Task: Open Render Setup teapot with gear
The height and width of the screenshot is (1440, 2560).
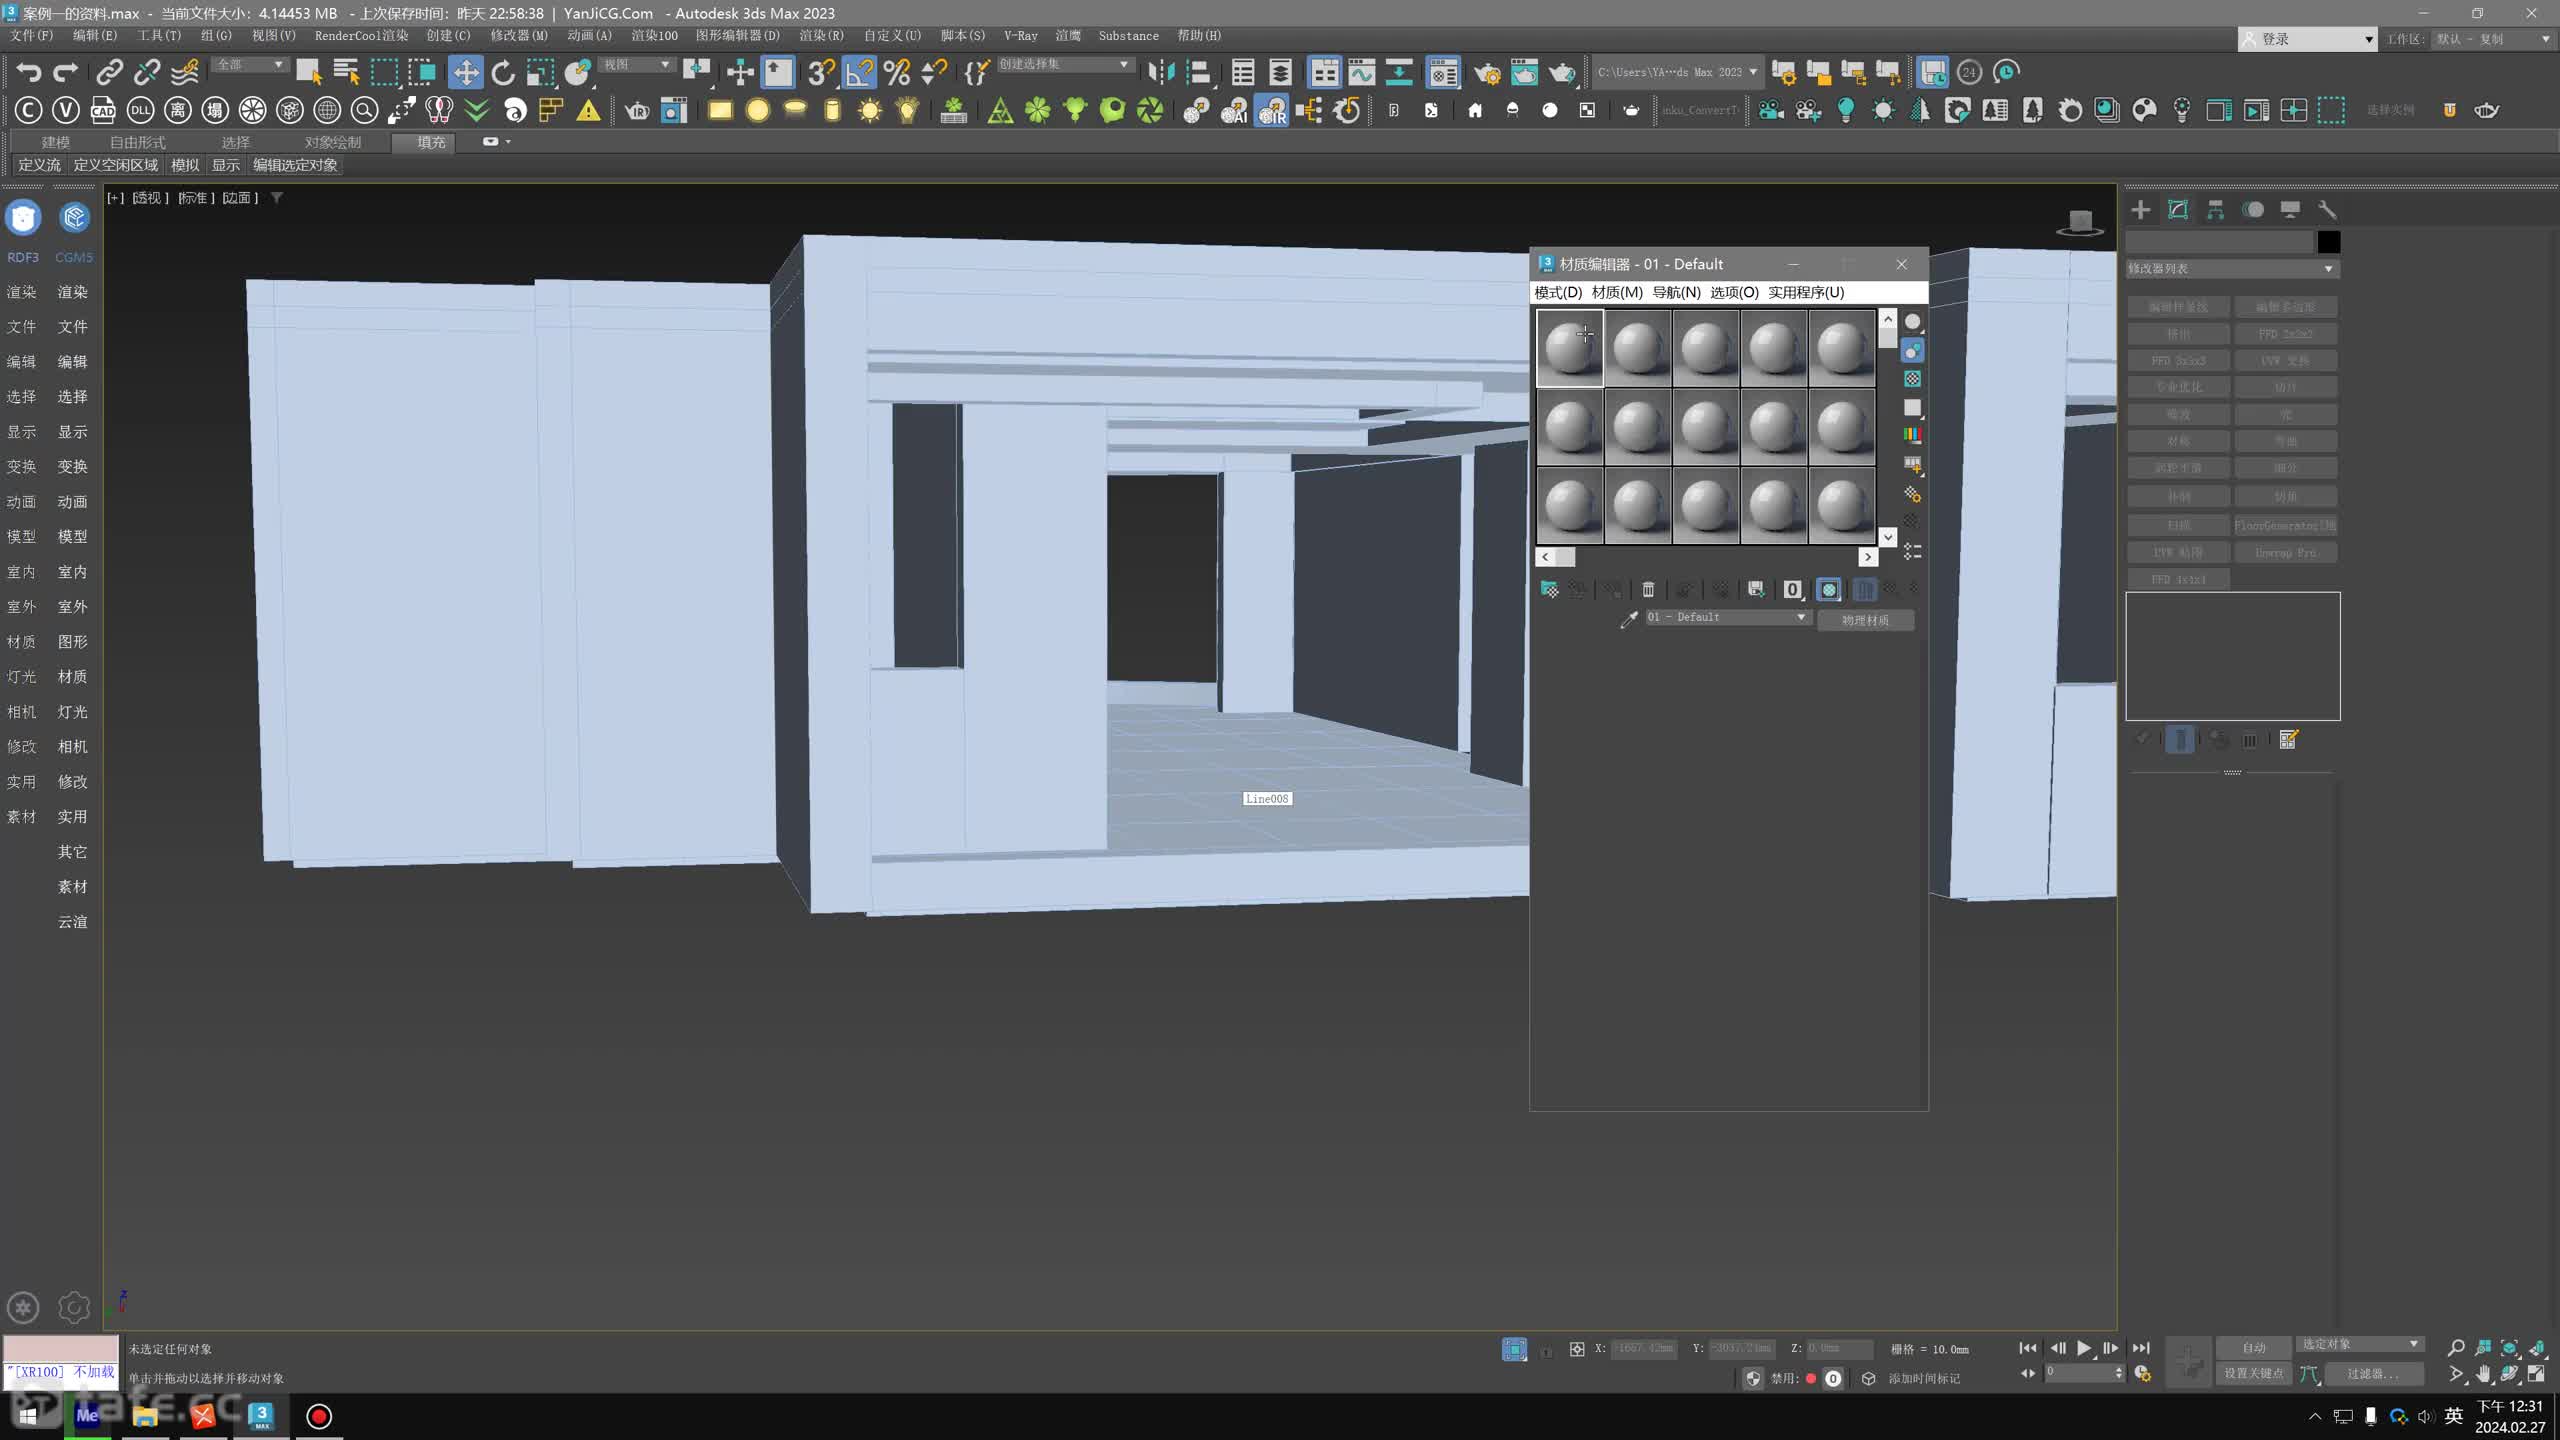Action: point(1487,72)
